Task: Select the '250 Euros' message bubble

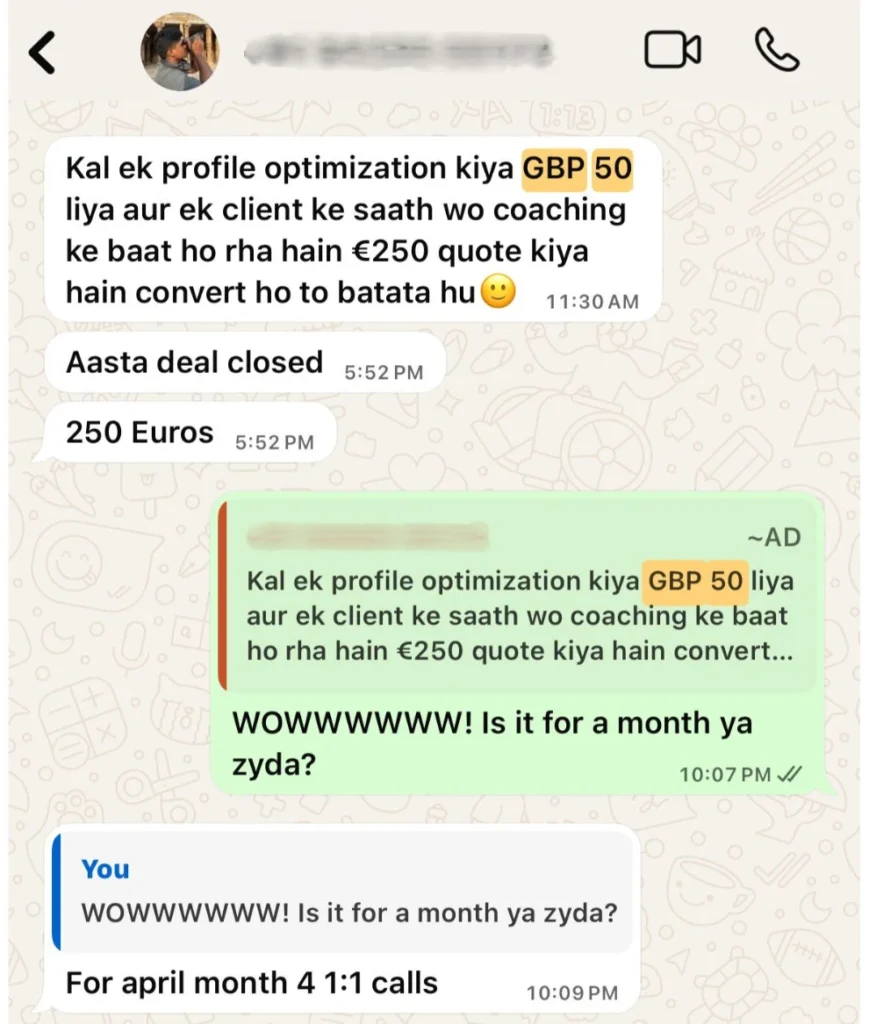Action: tap(189, 432)
